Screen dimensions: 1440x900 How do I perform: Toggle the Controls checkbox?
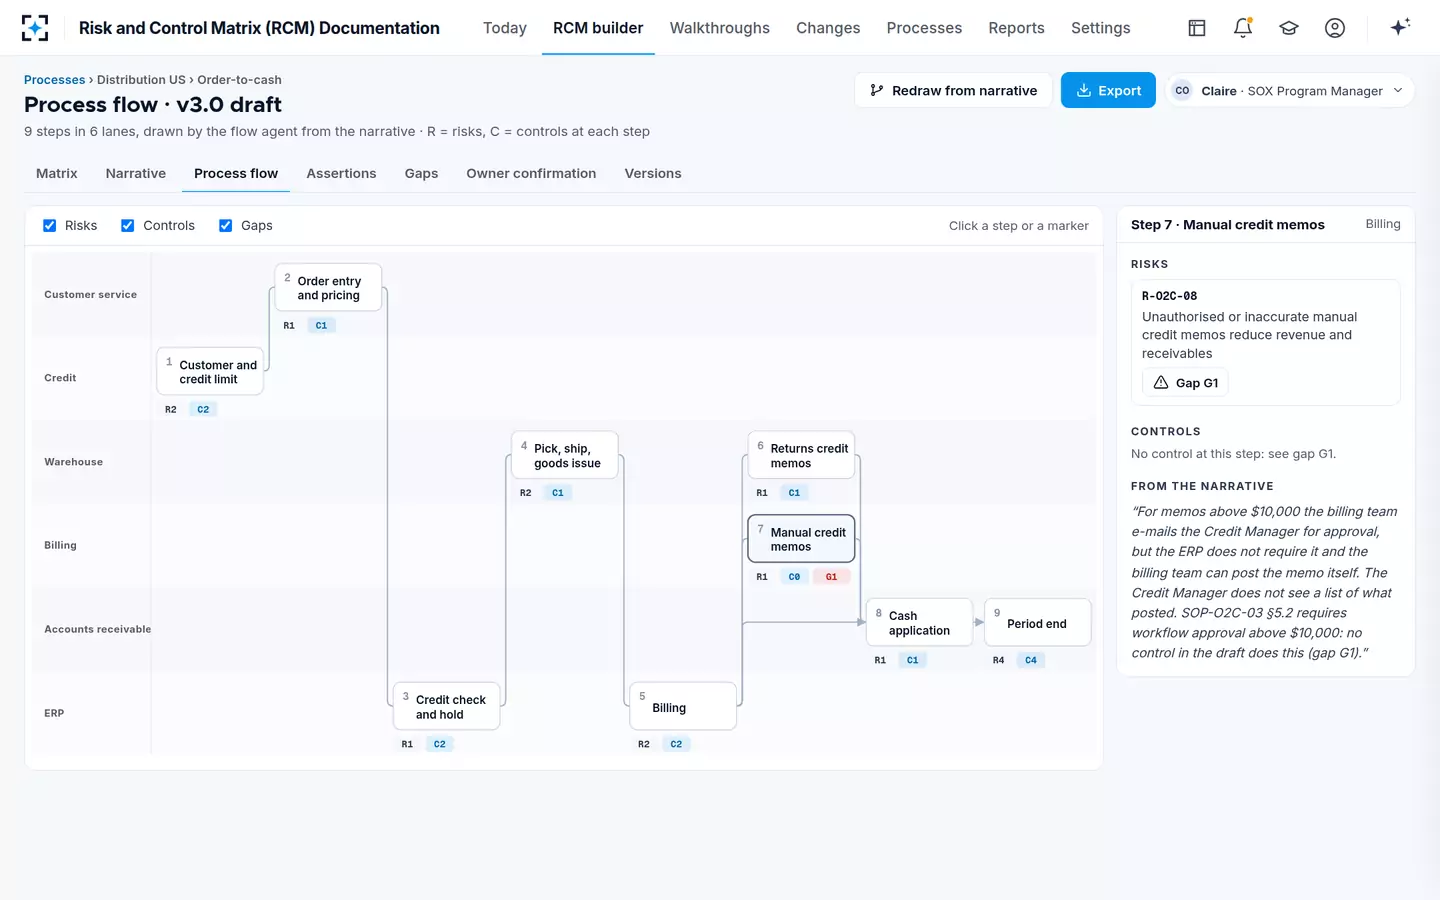pyautogui.click(x=127, y=226)
